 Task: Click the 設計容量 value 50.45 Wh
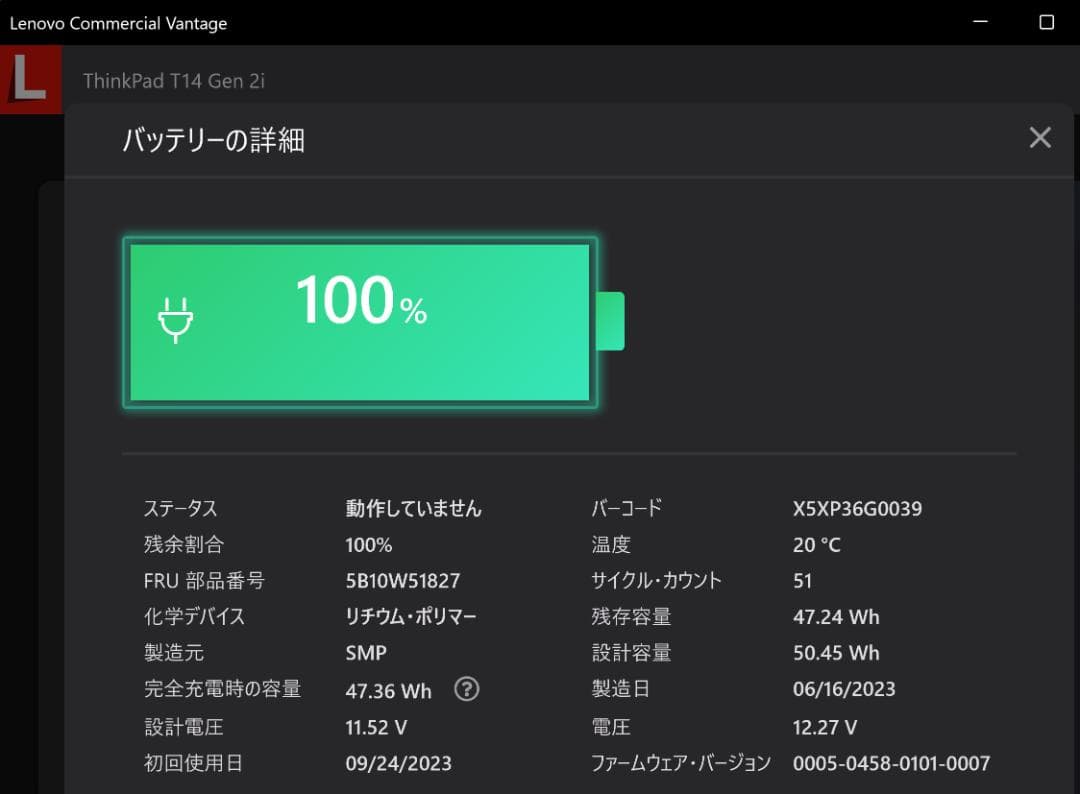click(x=837, y=653)
